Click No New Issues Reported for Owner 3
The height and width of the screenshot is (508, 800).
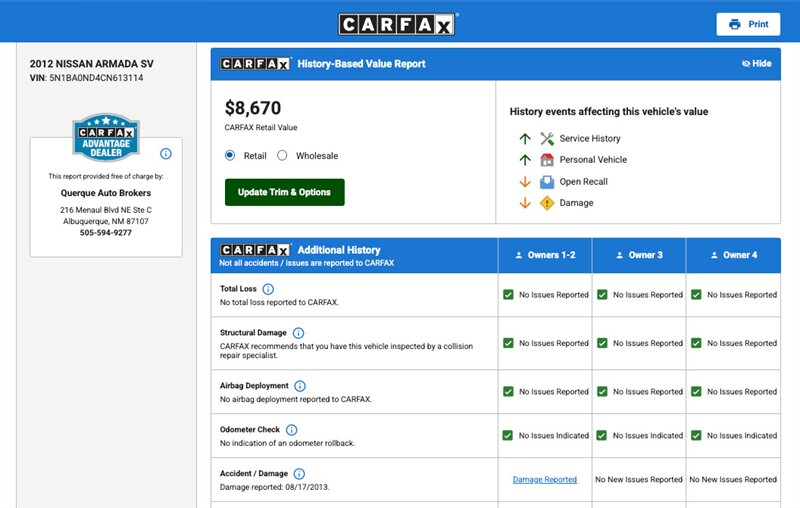click(639, 479)
